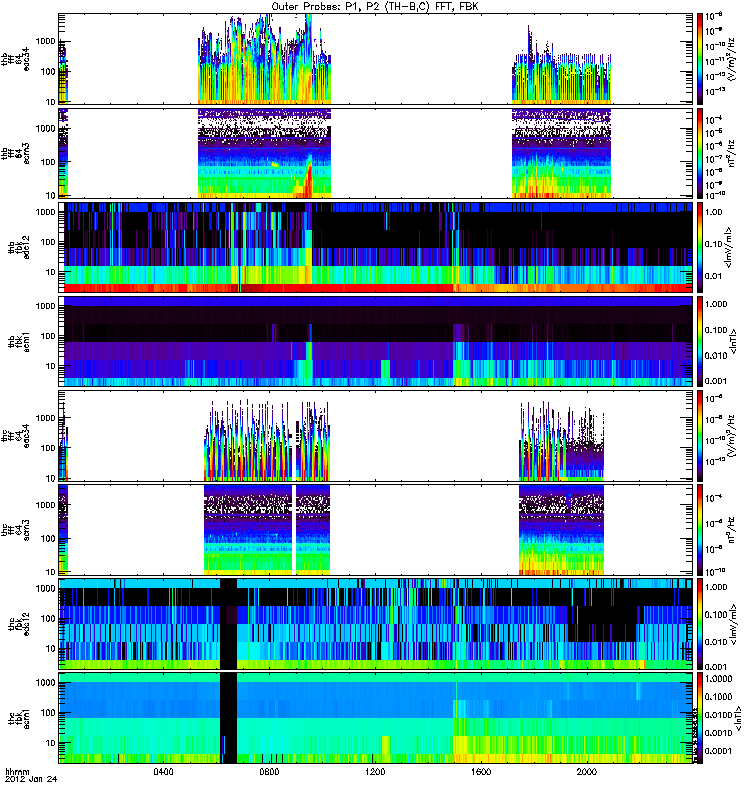Click the thc fbk edc12 color scale bar

pos(700,622)
